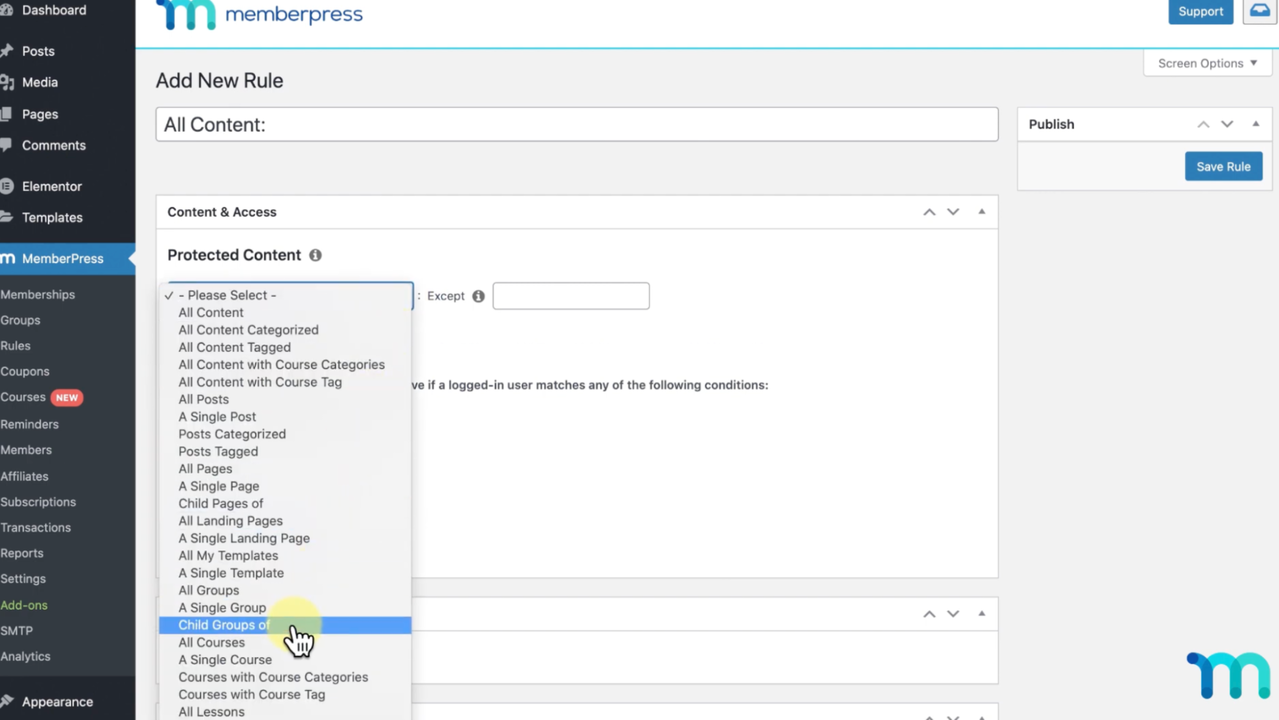Open Rules submenu item
The height and width of the screenshot is (720, 1279).
point(15,346)
